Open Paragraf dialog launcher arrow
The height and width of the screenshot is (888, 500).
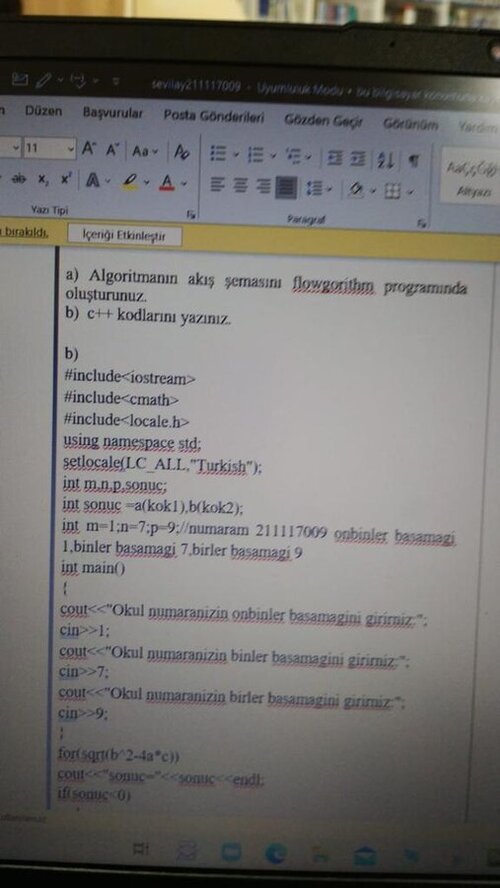click(x=421, y=223)
